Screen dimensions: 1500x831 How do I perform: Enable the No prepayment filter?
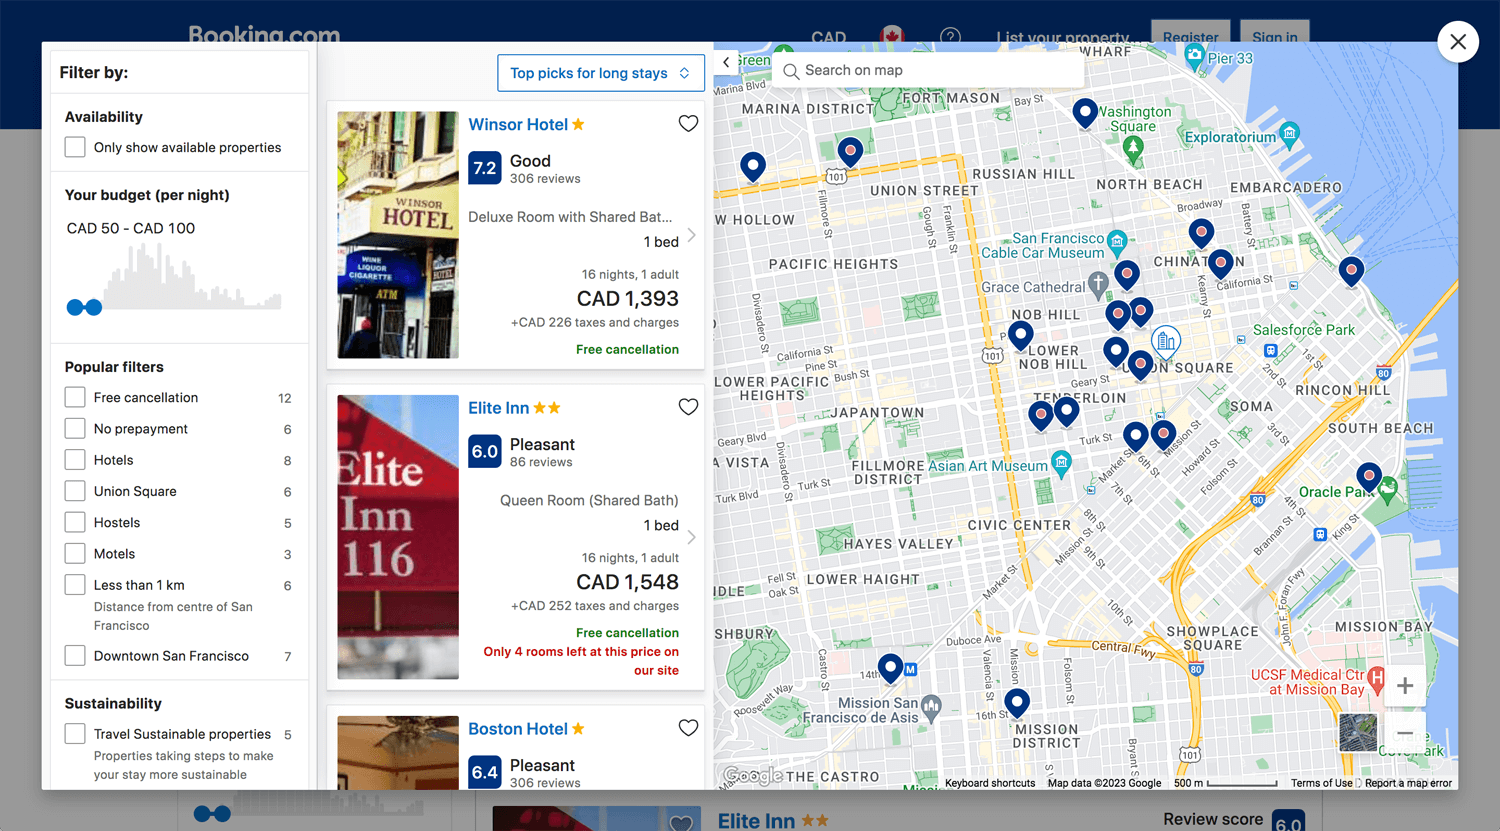coord(75,428)
